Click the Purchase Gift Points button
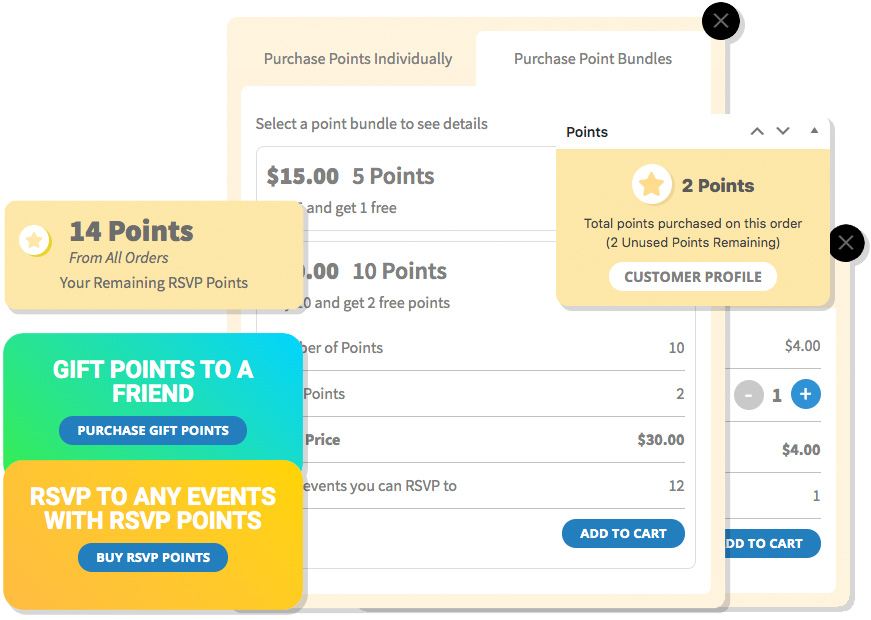 (153, 431)
